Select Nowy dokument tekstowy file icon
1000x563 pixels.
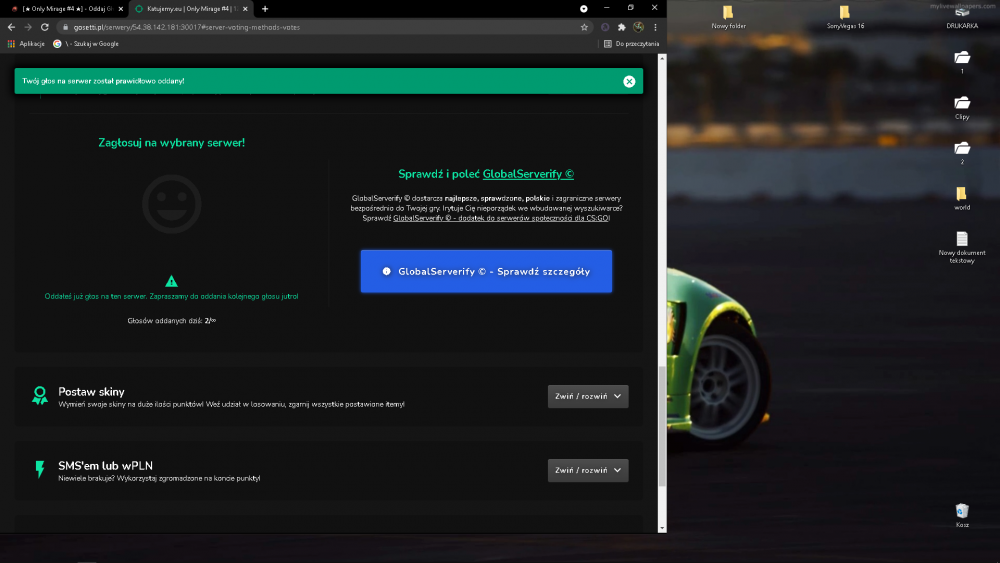tap(962, 247)
